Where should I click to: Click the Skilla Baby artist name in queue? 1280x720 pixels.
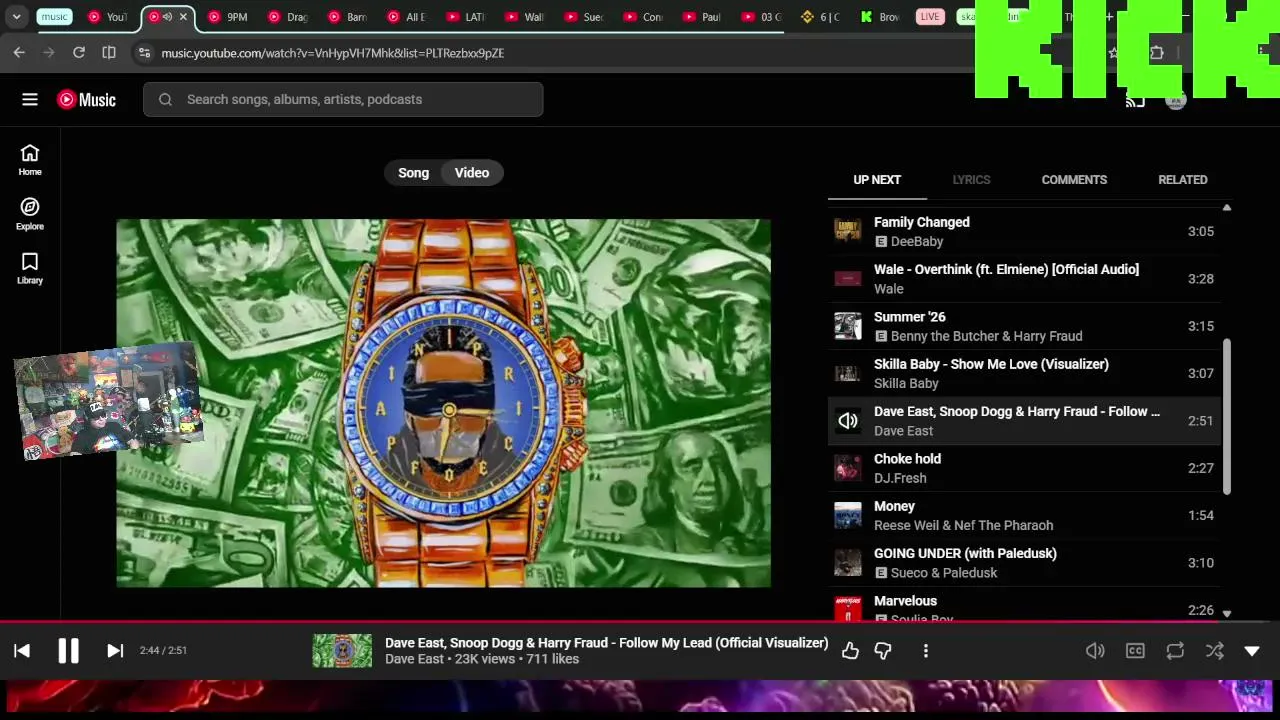906,383
